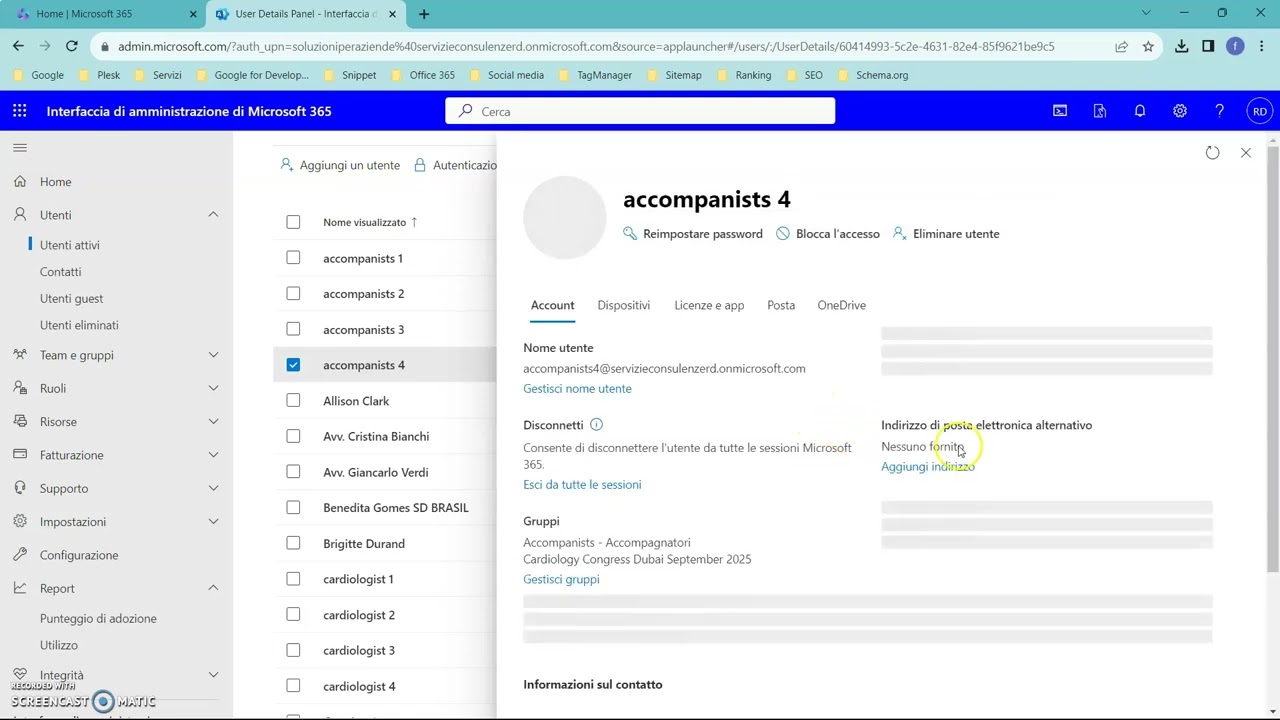Close the user details panel
The width and height of the screenshot is (1280, 720).
(x=1245, y=153)
